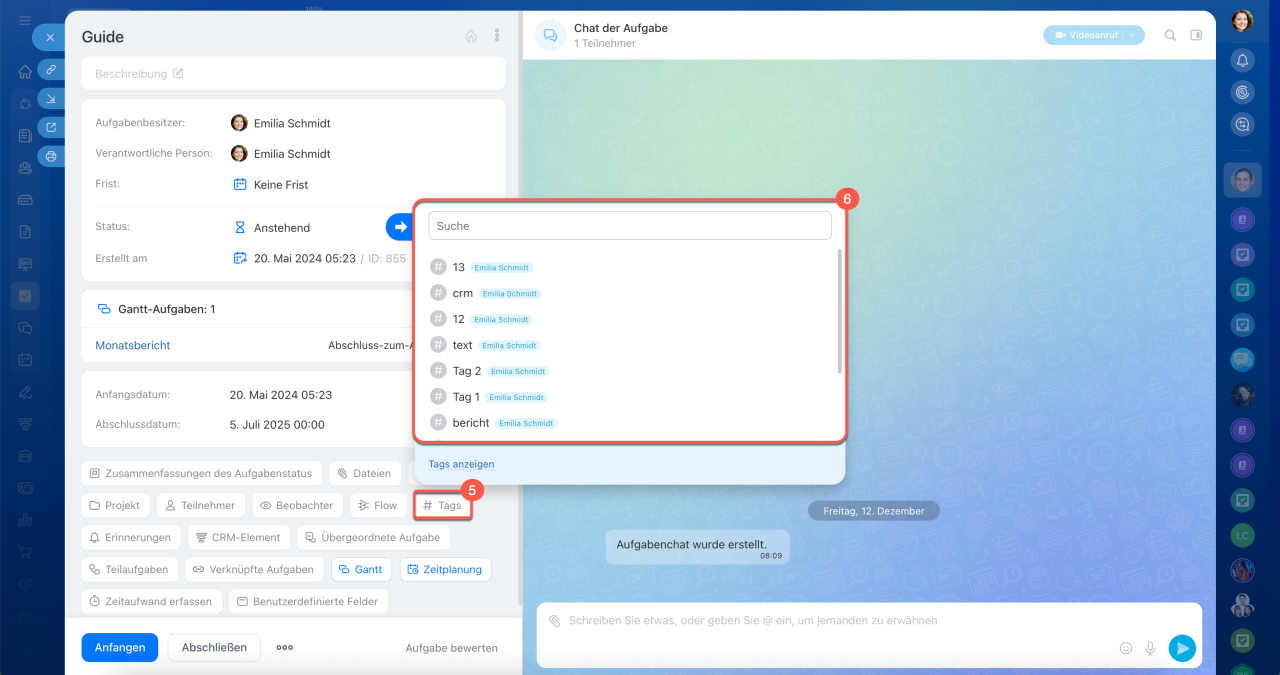Open the Monatsbericht linked task
1280x675 pixels.
[133, 345]
